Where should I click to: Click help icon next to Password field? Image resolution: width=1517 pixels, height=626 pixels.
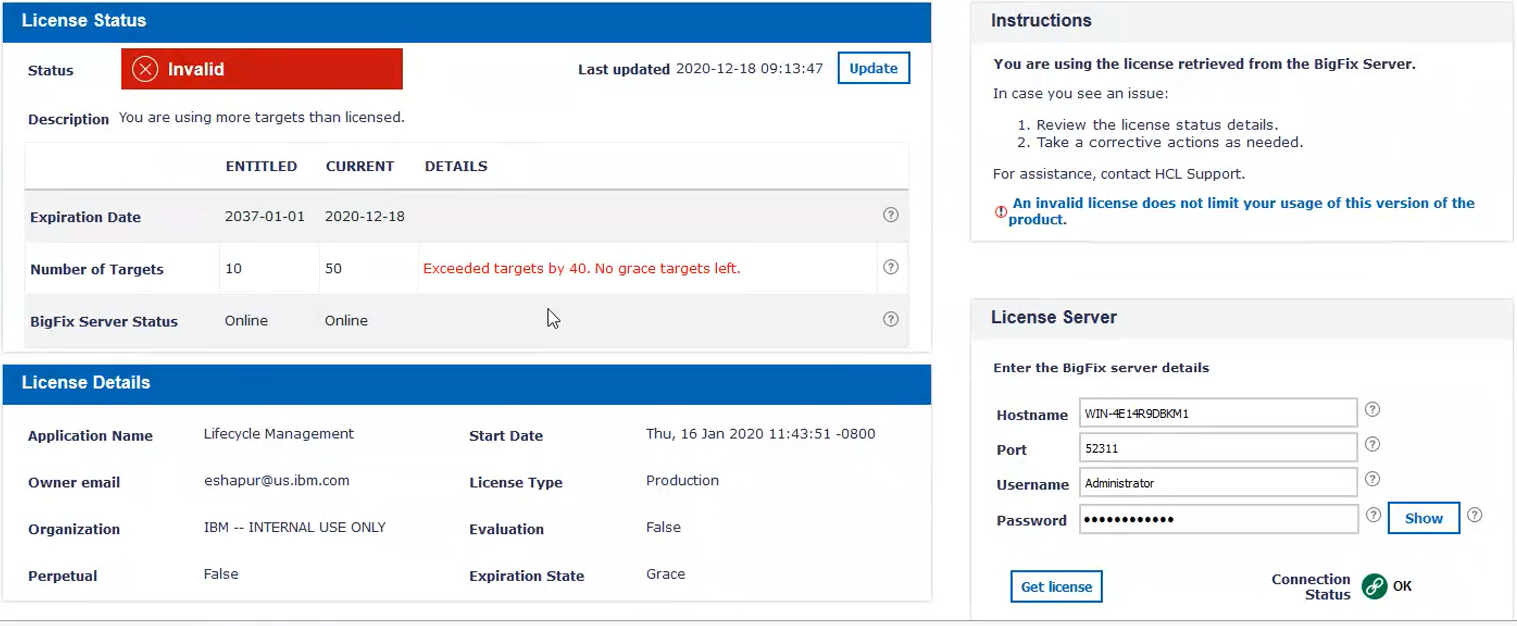coord(1374,515)
